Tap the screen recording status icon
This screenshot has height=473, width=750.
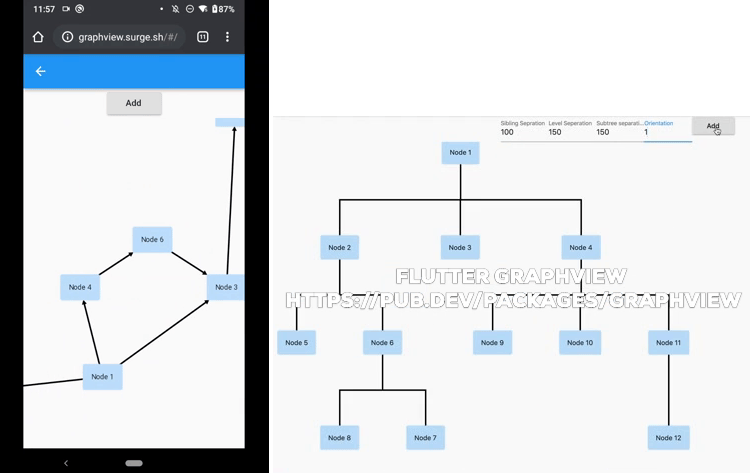66,9
